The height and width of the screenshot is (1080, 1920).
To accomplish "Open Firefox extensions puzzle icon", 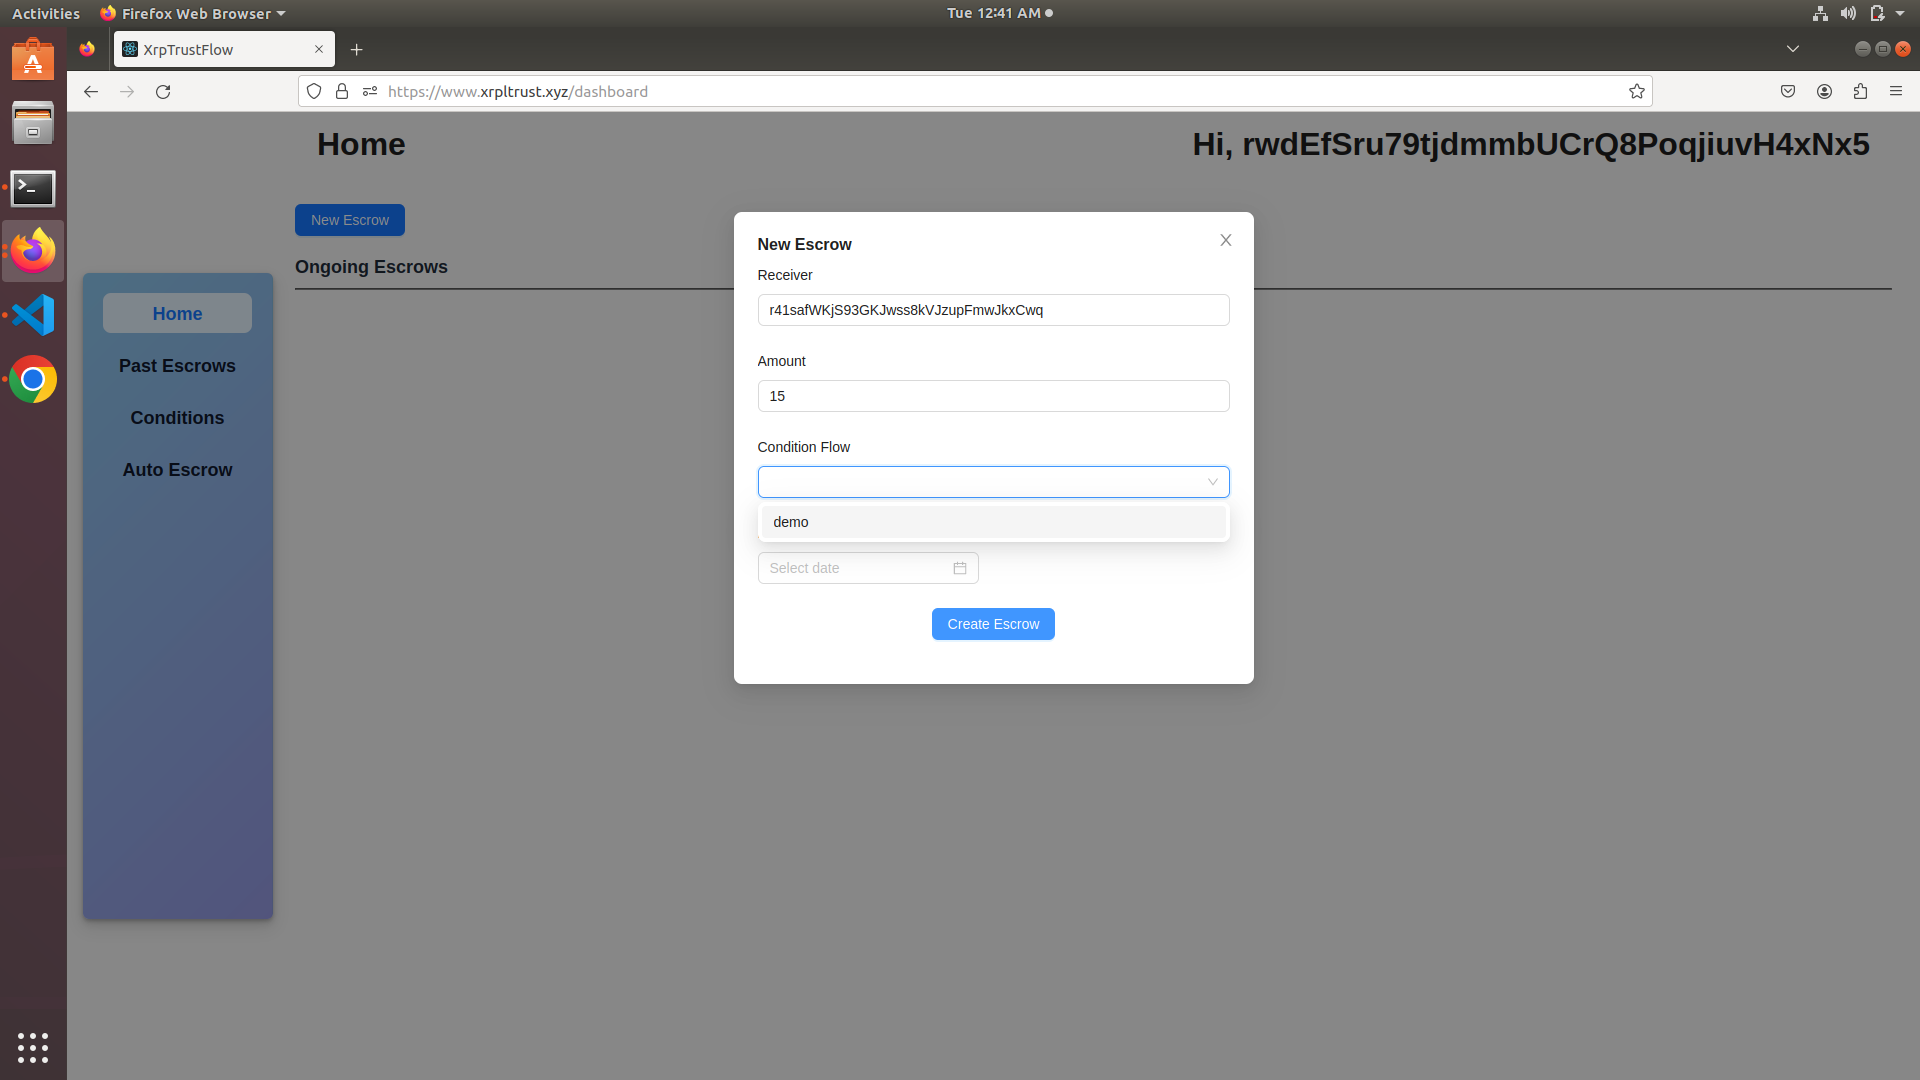I will point(1859,91).
